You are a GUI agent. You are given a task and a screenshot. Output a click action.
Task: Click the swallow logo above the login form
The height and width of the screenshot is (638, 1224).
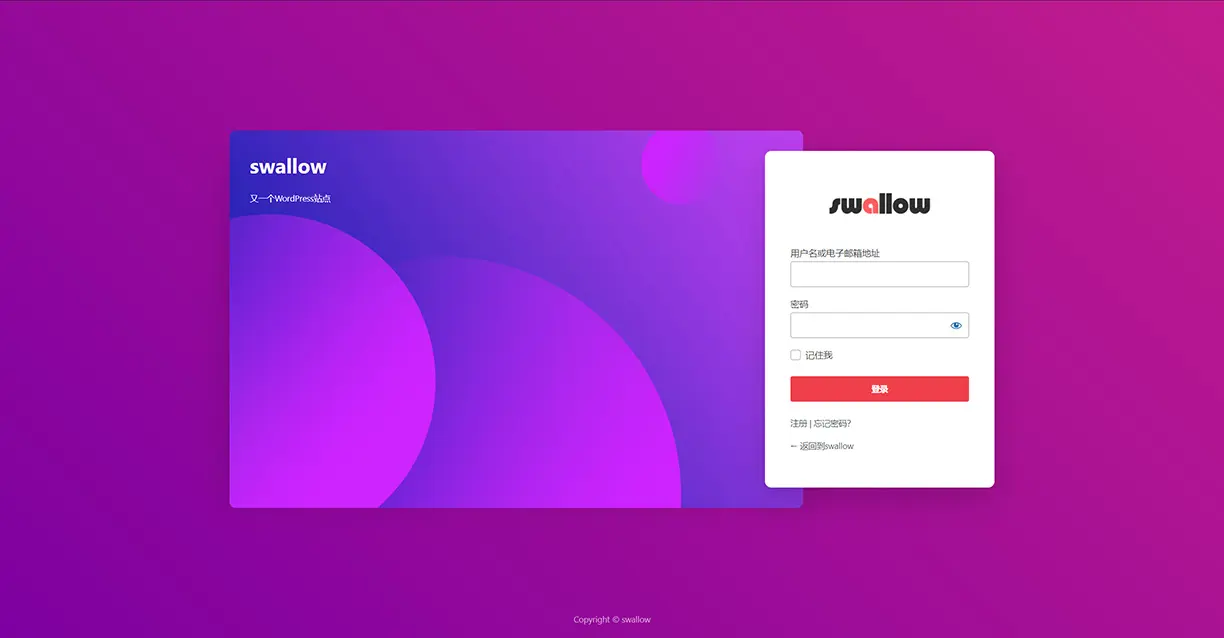(x=879, y=205)
